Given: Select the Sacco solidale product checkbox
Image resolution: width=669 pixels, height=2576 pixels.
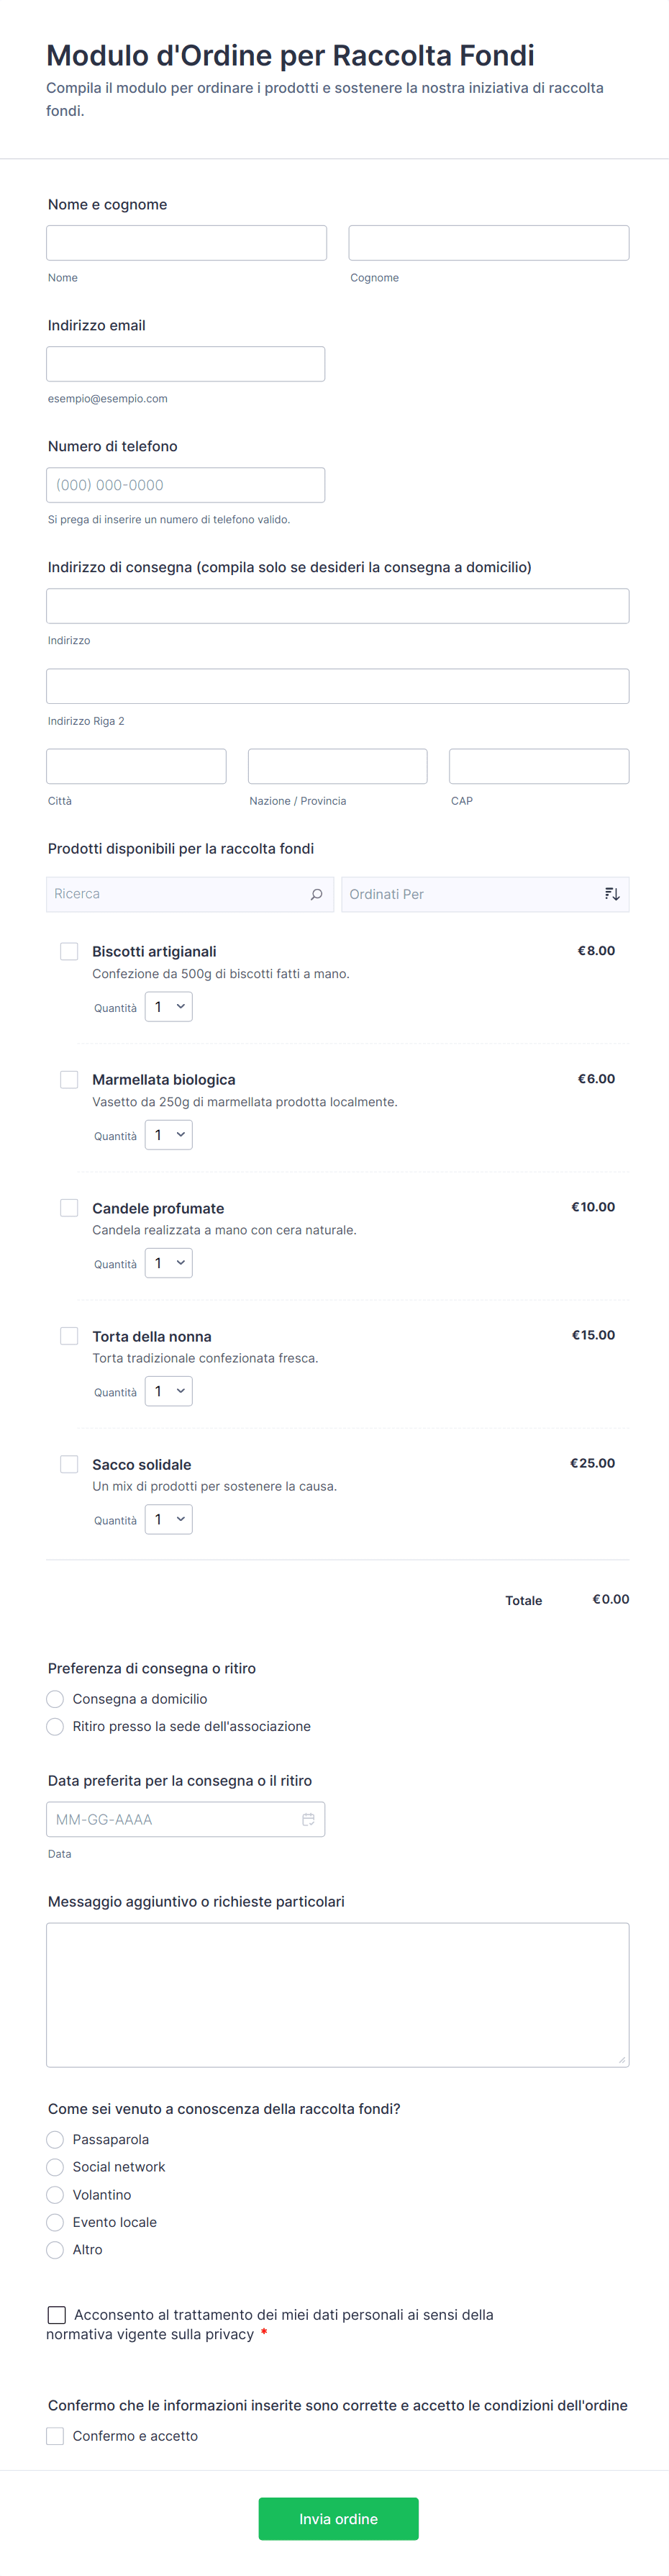Looking at the screenshot, I should (69, 1464).
